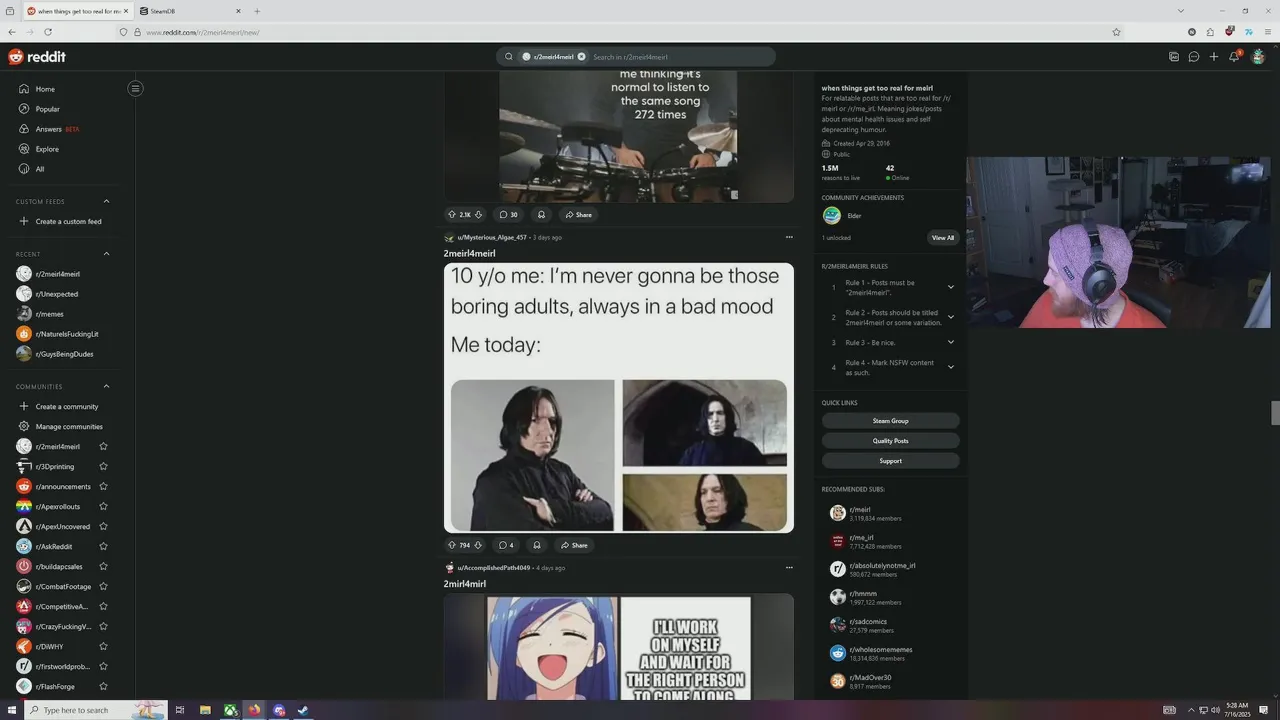Expand Rule 2 details

click(951, 317)
